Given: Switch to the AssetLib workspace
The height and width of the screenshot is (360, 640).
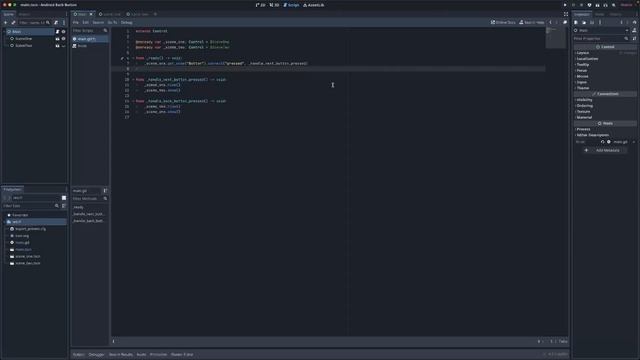Looking at the screenshot, I should (313, 5).
